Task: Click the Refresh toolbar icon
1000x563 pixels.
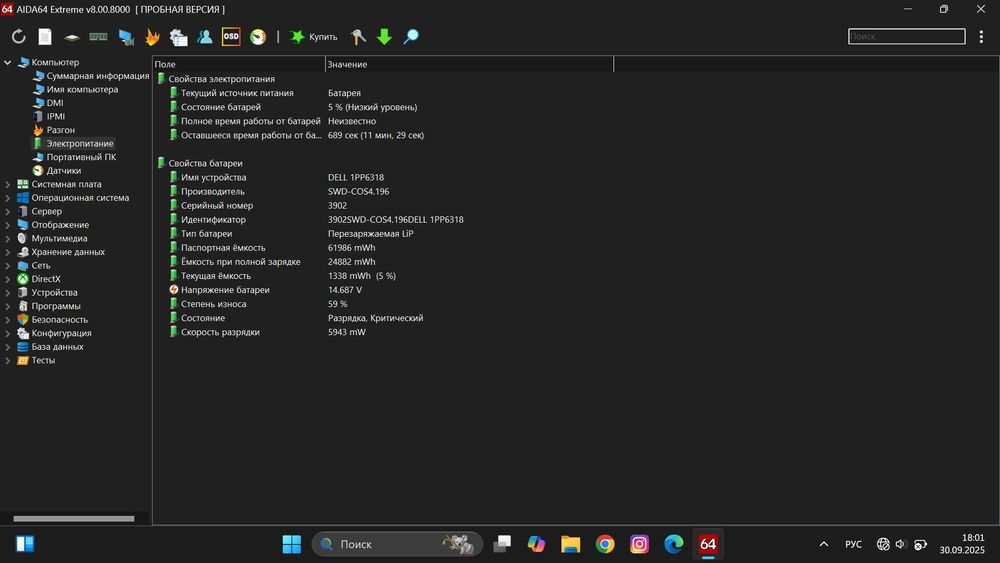Action: [18, 37]
